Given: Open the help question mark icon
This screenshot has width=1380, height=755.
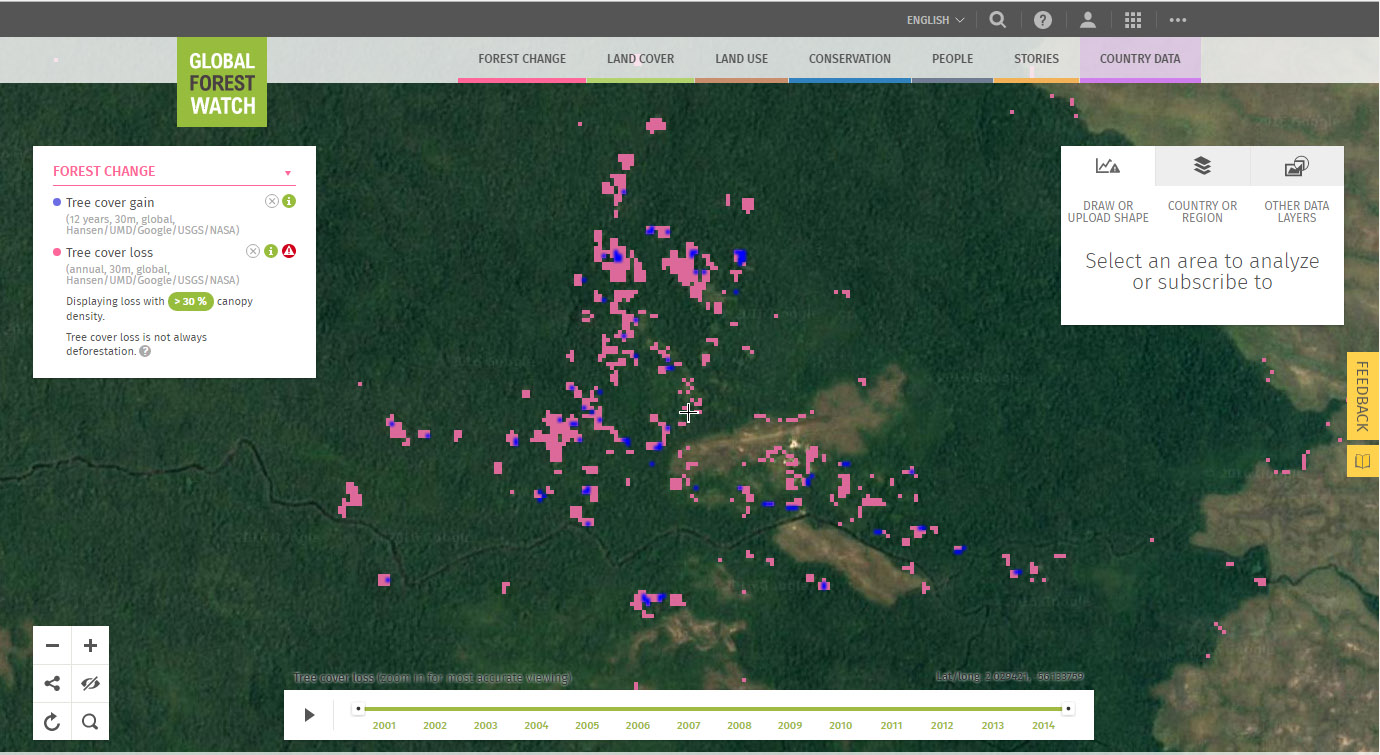Looking at the screenshot, I should [1043, 19].
